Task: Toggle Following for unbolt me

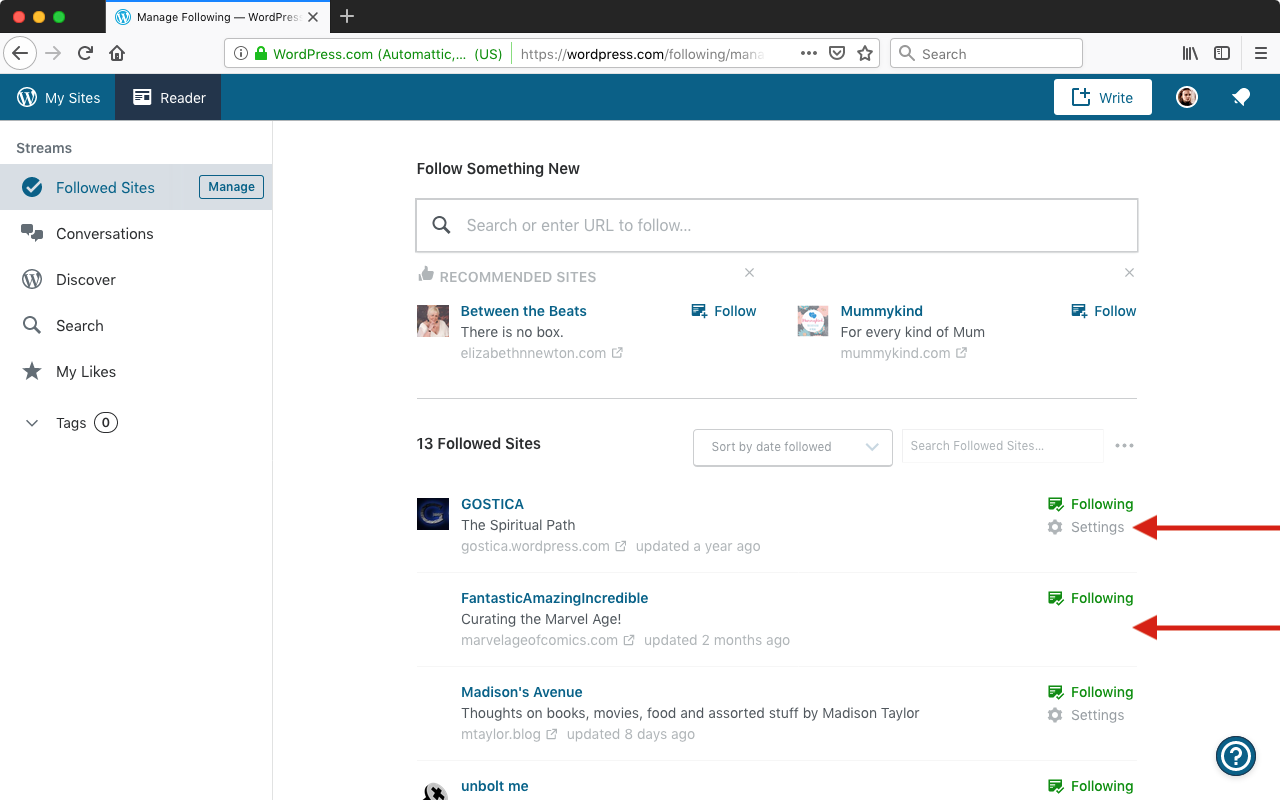Action: (x=1090, y=786)
